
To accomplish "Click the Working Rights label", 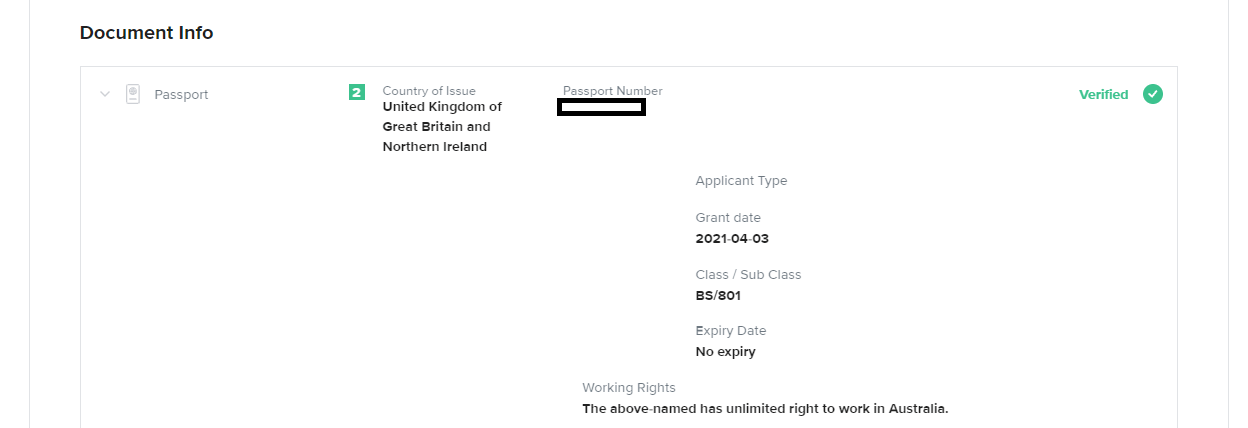I will pos(629,388).
